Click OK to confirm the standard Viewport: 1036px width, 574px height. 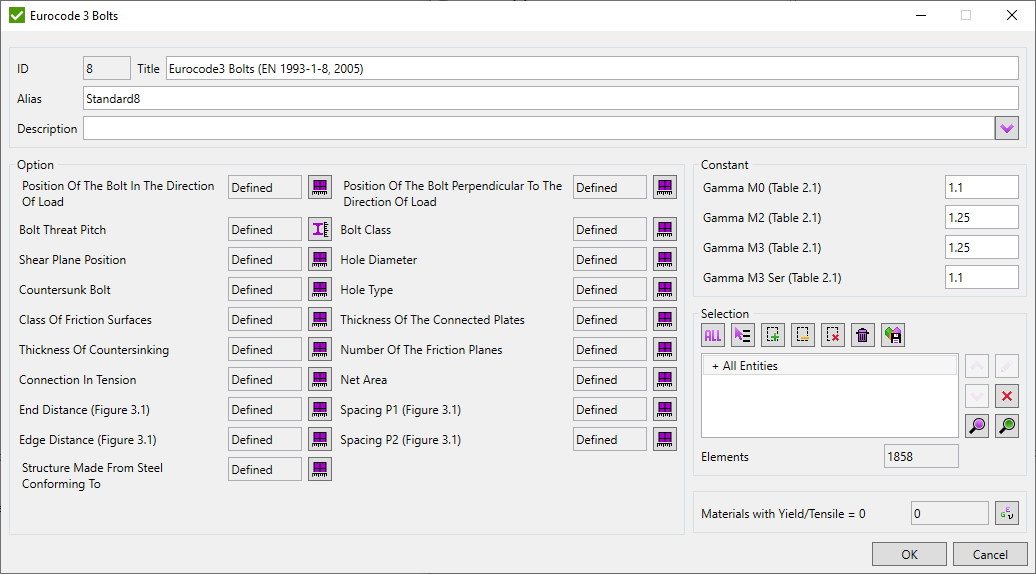click(x=909, y=554)
